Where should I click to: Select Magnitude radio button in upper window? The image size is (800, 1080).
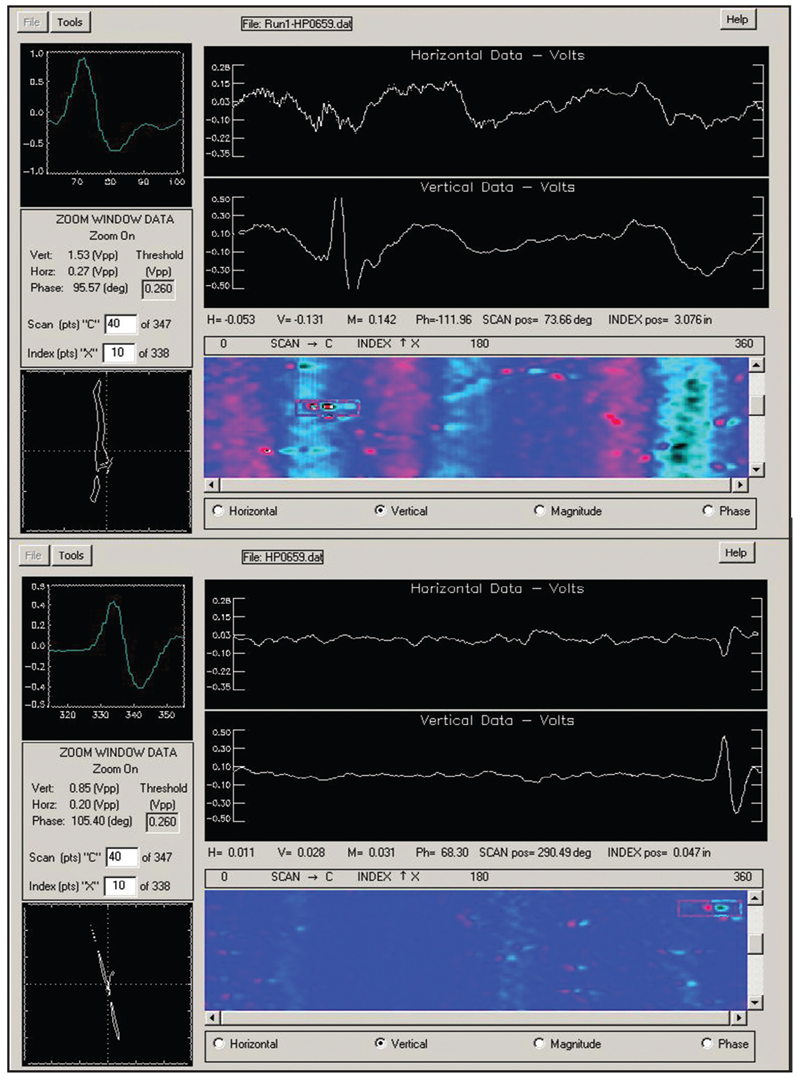(x=540, y=511)
